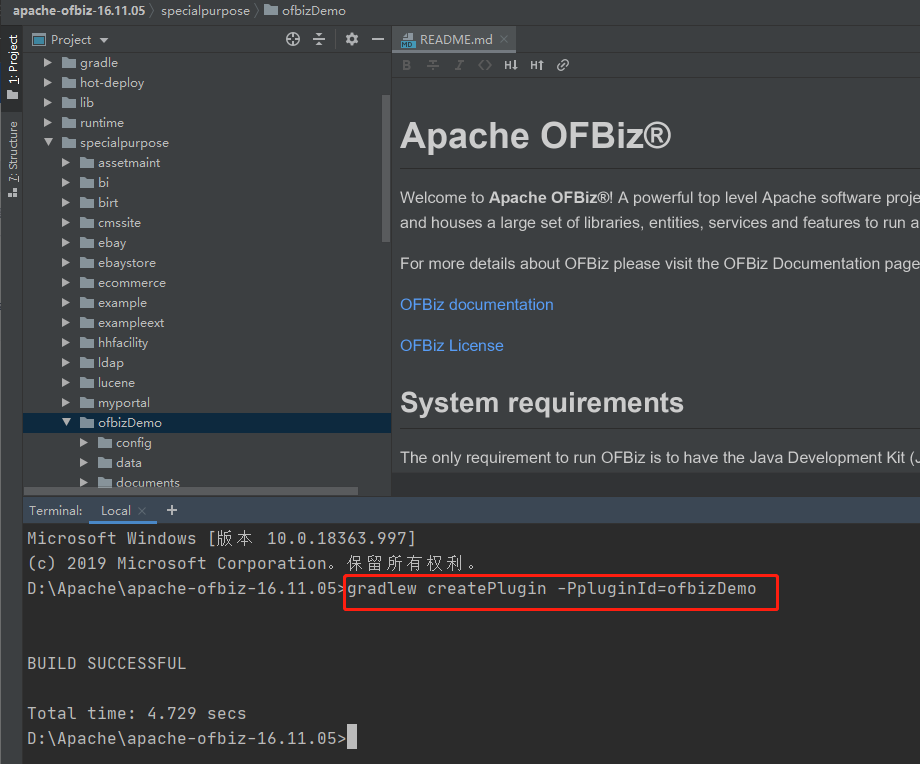The width and height of the screenshot is (920, 764).
Task: Collapse all nodes in the Project tree
Action: pyautogui.click(x=318, y=39)
